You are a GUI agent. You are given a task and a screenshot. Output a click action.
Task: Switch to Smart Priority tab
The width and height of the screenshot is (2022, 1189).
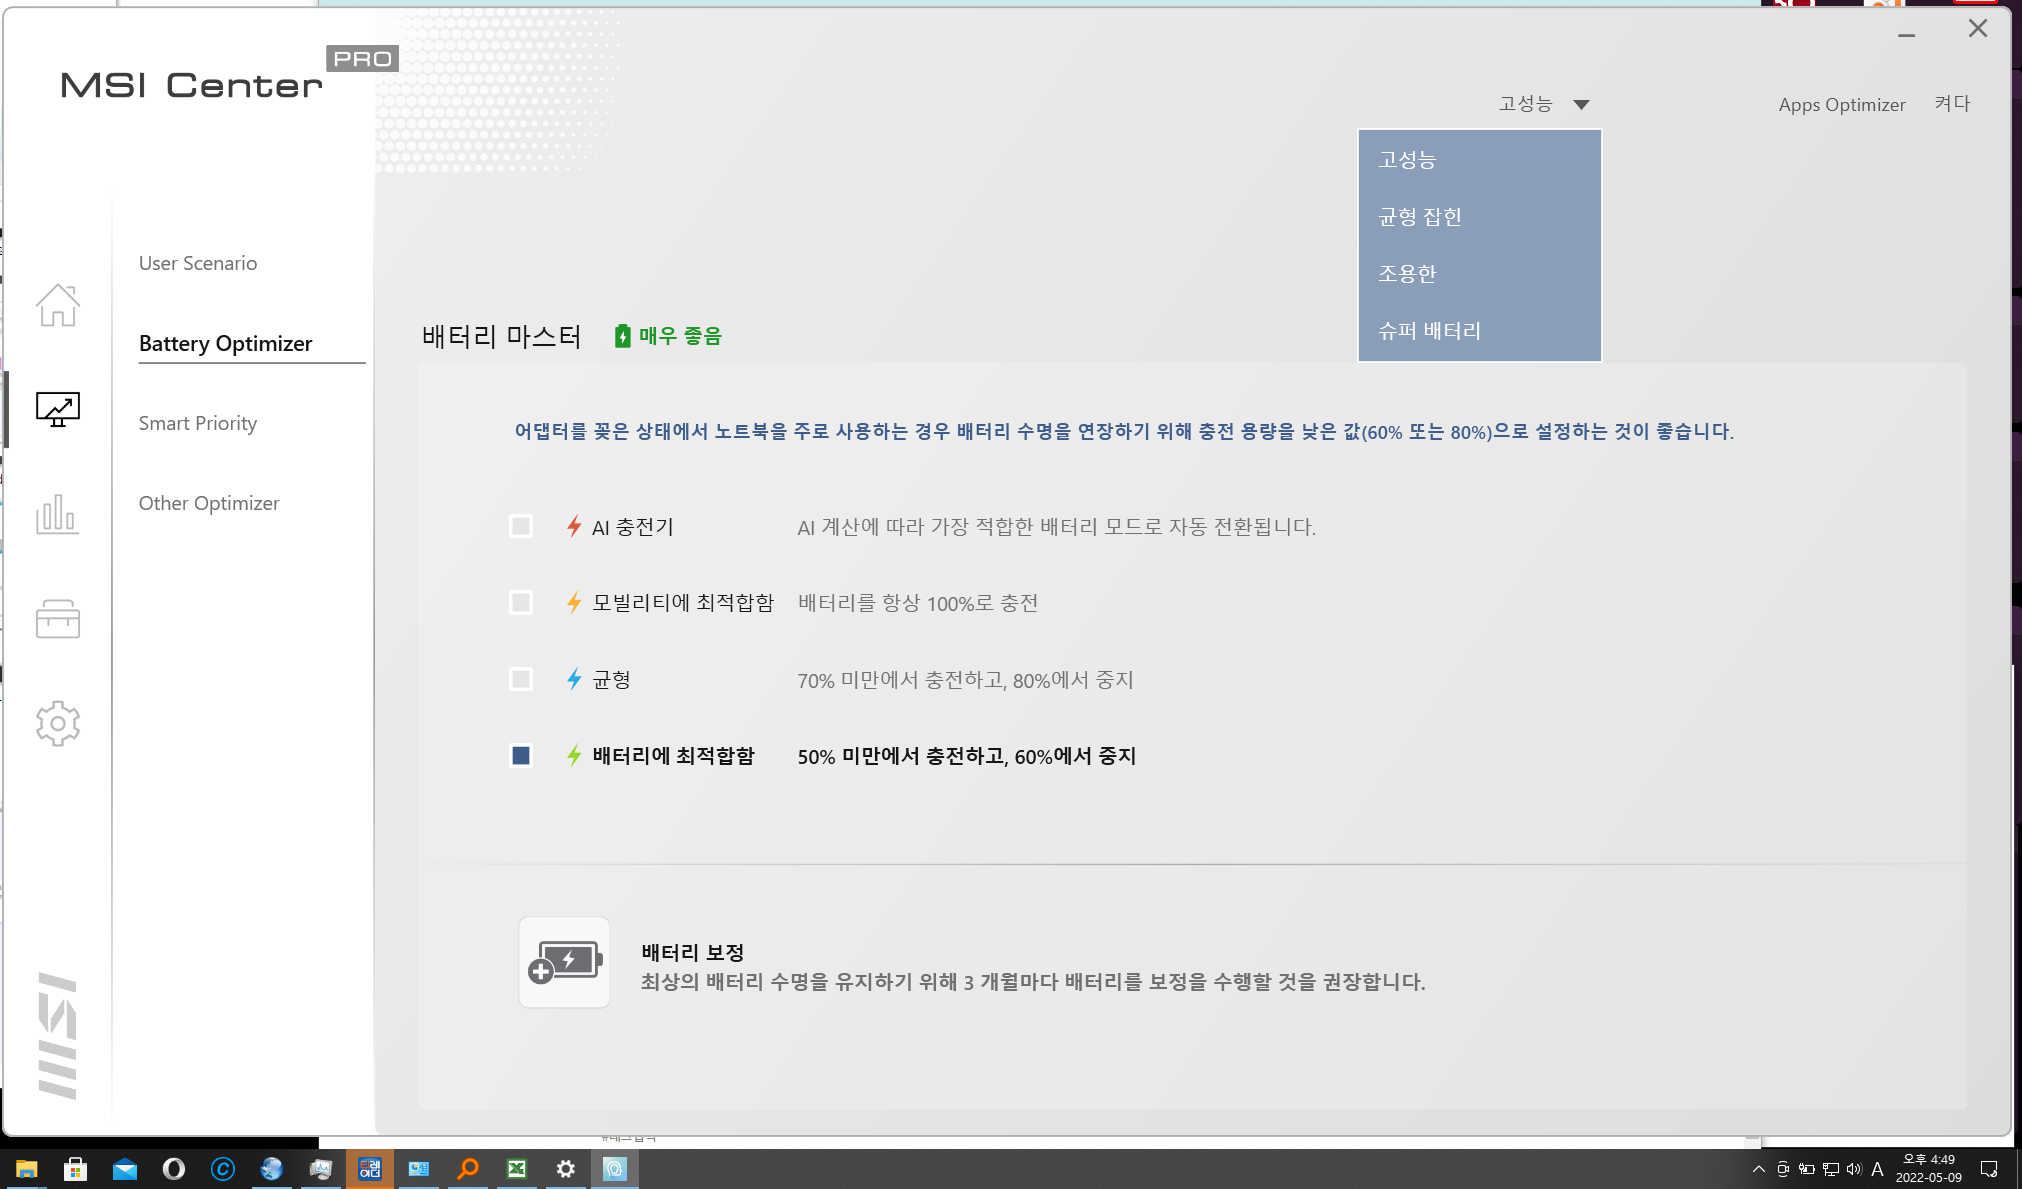(198, 423)
